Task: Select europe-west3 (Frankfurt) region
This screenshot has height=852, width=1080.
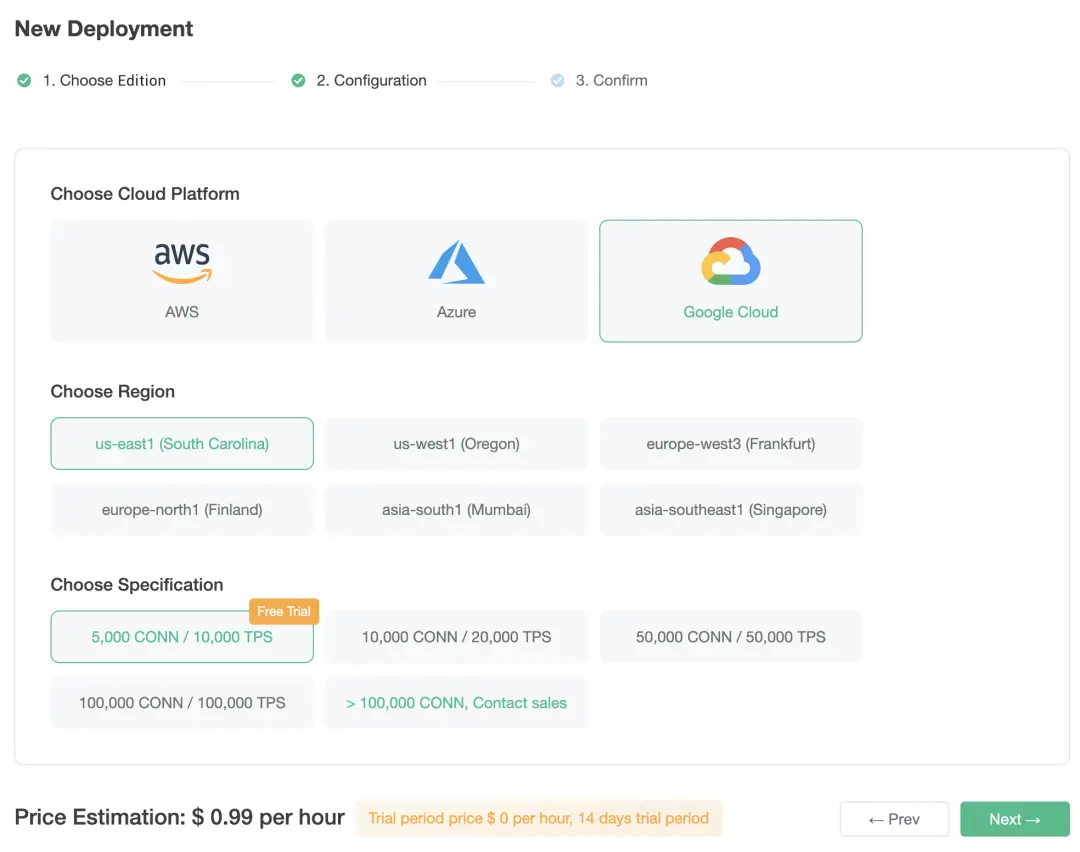Action: (x=730, y=443)
